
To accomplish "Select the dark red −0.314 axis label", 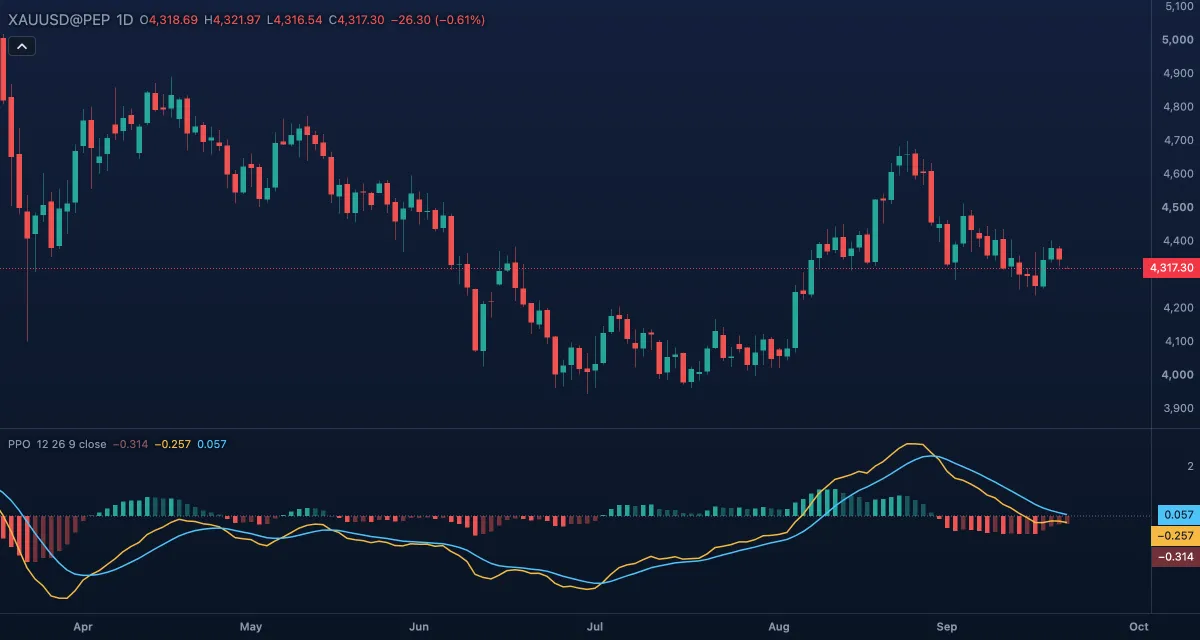I will coord(1176,557).
